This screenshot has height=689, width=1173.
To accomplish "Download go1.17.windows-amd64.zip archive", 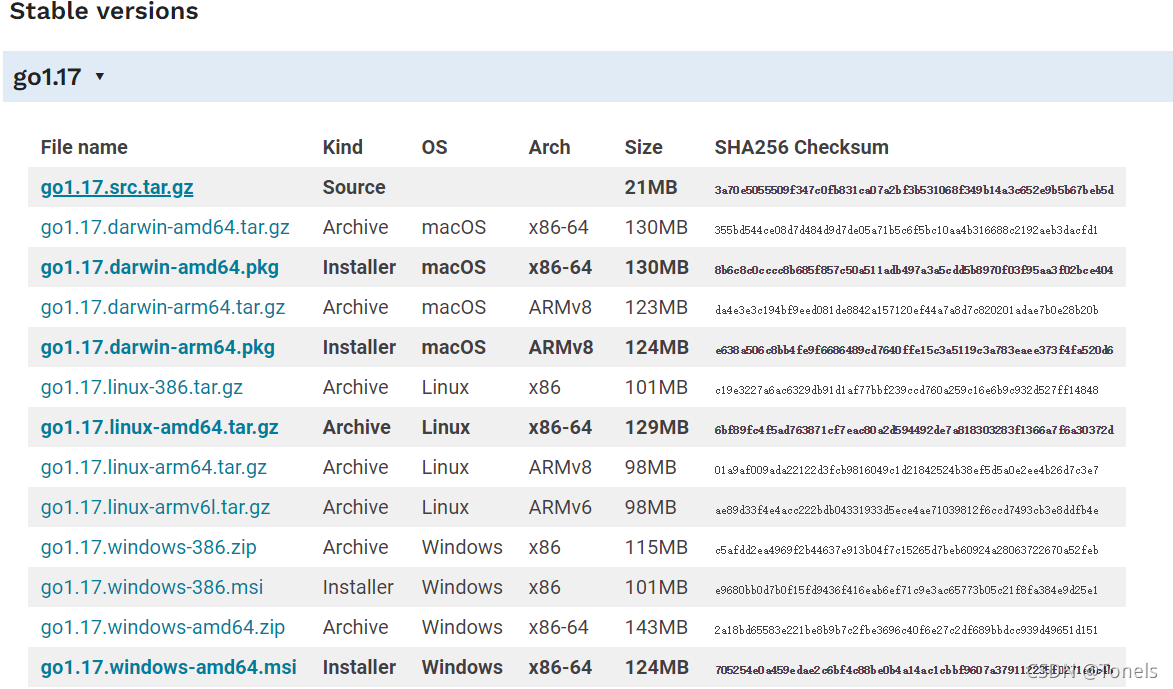I will click(162, 628).
